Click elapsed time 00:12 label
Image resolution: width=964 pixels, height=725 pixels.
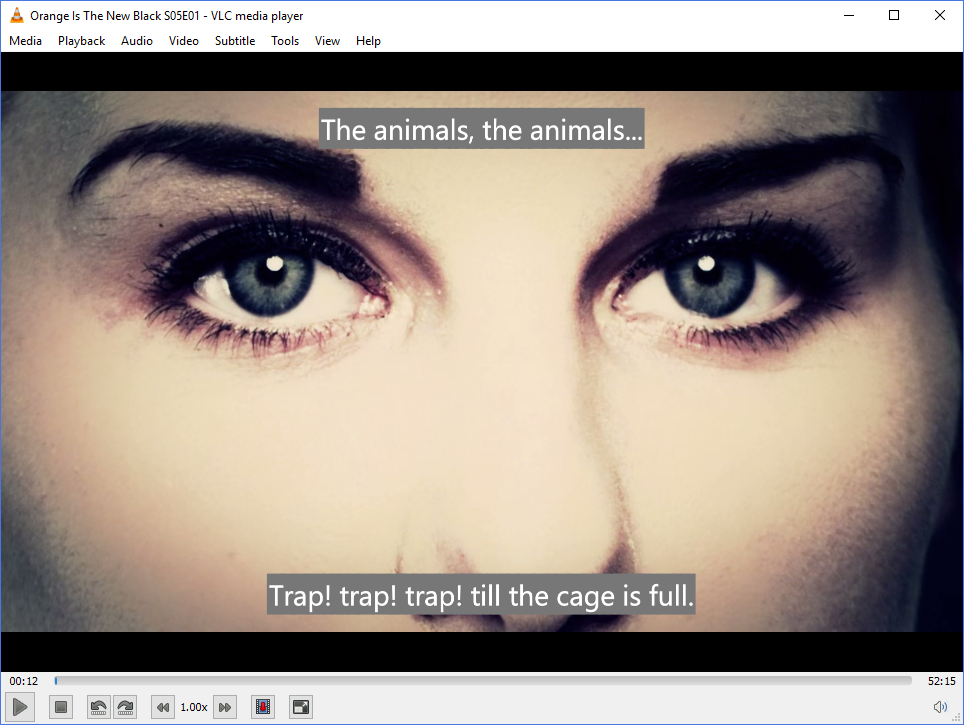click(x=23, y=681)
